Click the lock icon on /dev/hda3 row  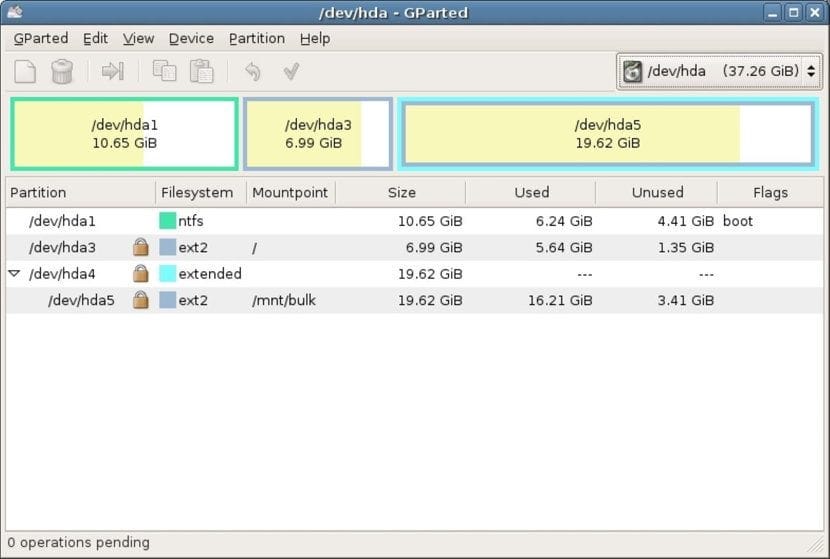140,247
